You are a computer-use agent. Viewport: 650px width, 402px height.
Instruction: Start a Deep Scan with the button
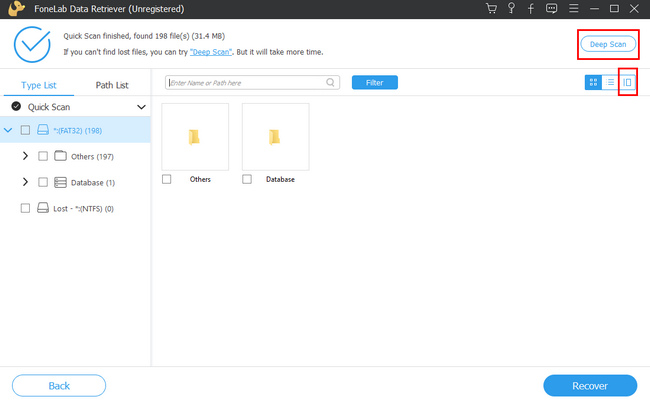point(608,44)
